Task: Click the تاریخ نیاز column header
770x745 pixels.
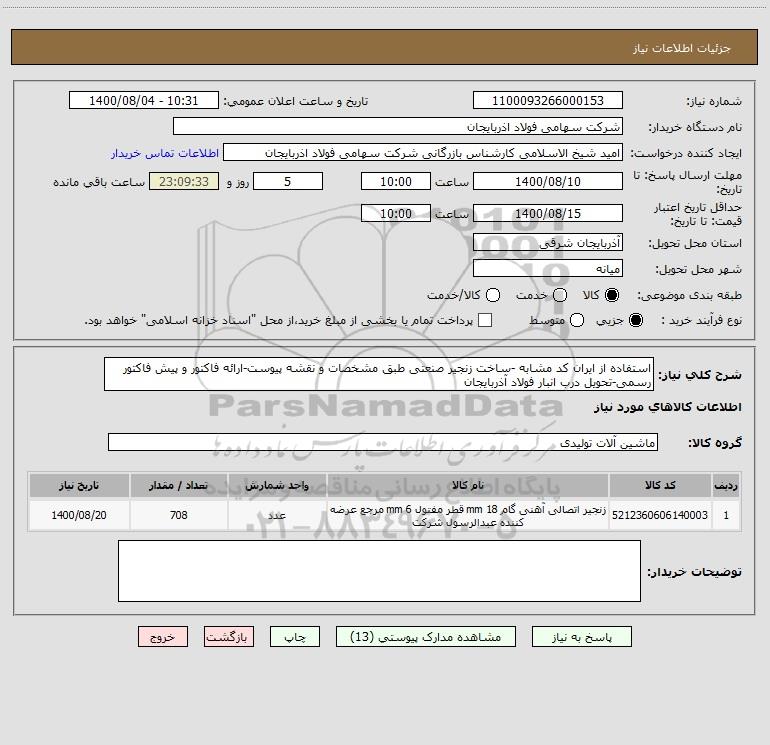Action: [79, 485]
